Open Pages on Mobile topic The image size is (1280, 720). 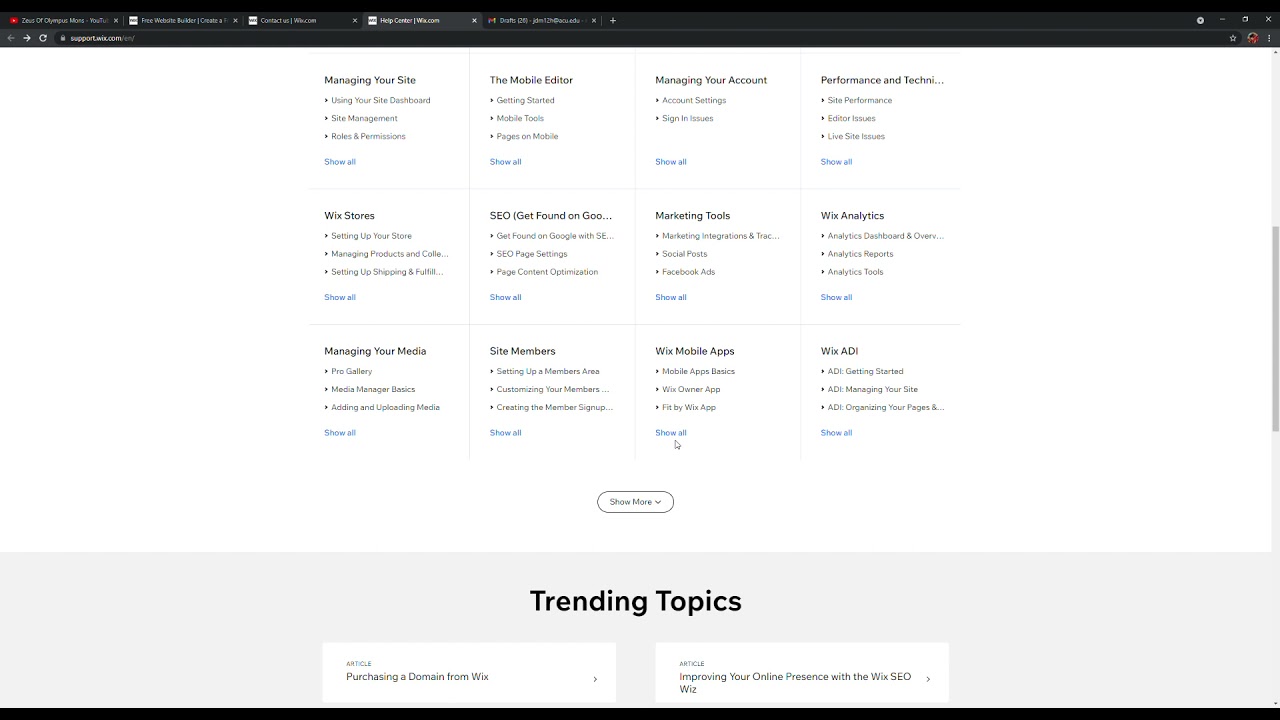coord(527,136)
